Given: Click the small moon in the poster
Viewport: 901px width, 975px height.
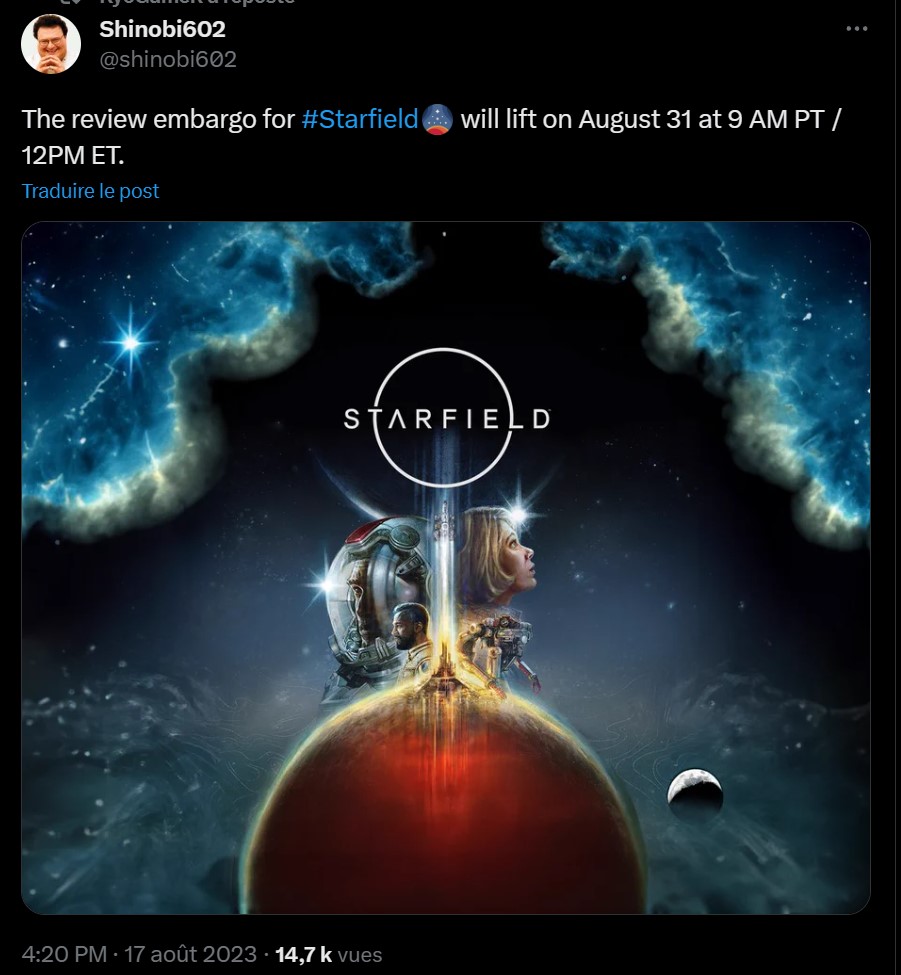Looking at the screenshot, I should (x=695, y=791).
